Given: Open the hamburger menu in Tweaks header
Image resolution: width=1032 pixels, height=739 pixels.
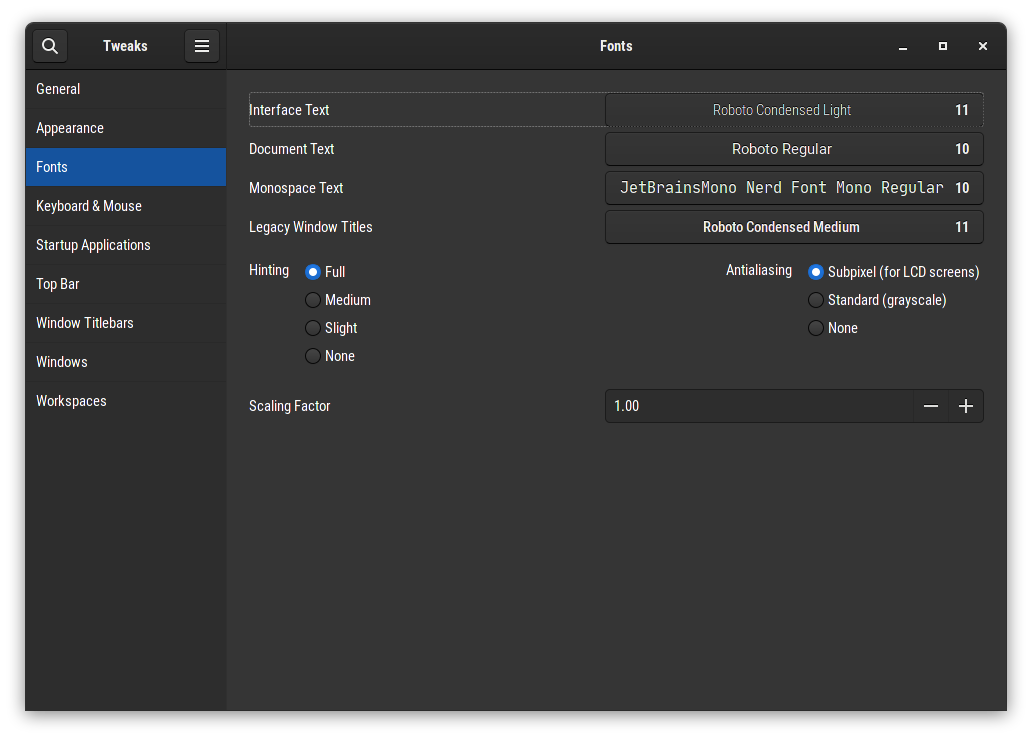Looking at the screenshot, I should tap(202, 46).
